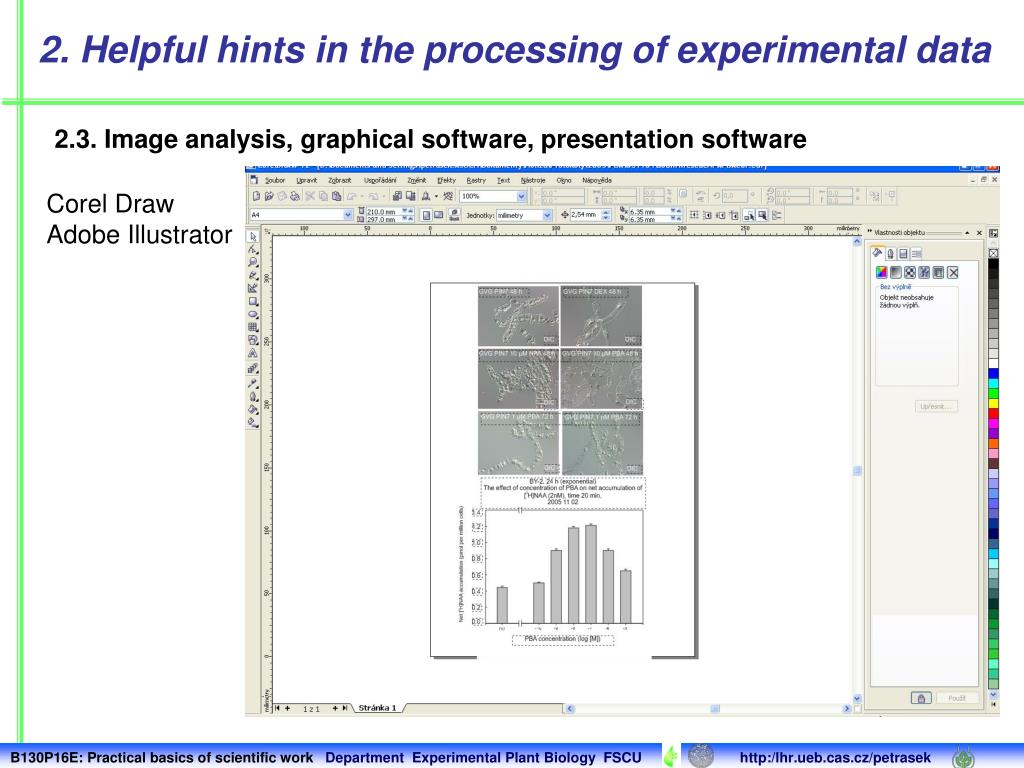This screenshot has width=1024, height=768.
Task: Select the Rectangle tool in toolbox
Action: point(253,300)
